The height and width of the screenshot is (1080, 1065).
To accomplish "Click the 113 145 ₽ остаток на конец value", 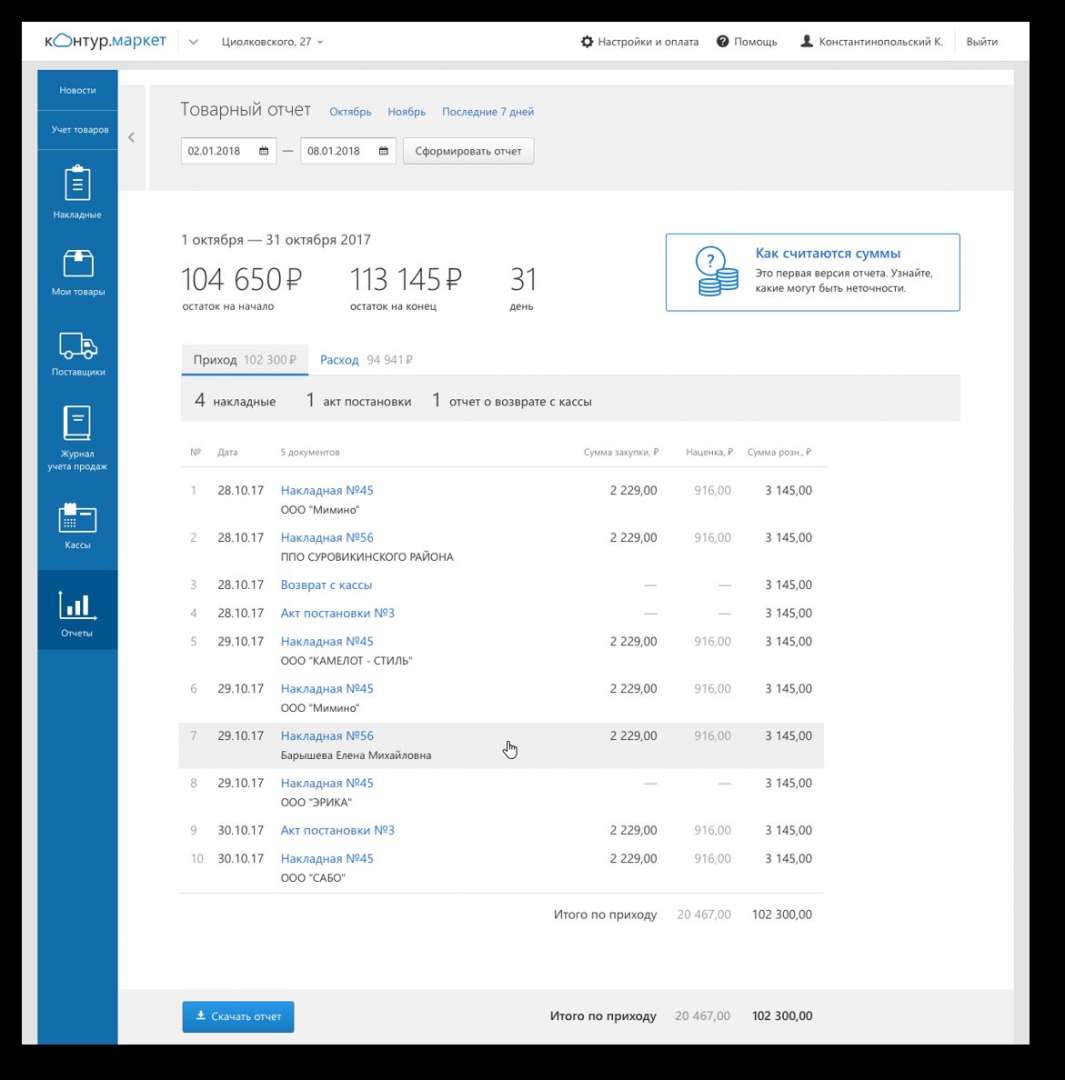I will (406, 280).
